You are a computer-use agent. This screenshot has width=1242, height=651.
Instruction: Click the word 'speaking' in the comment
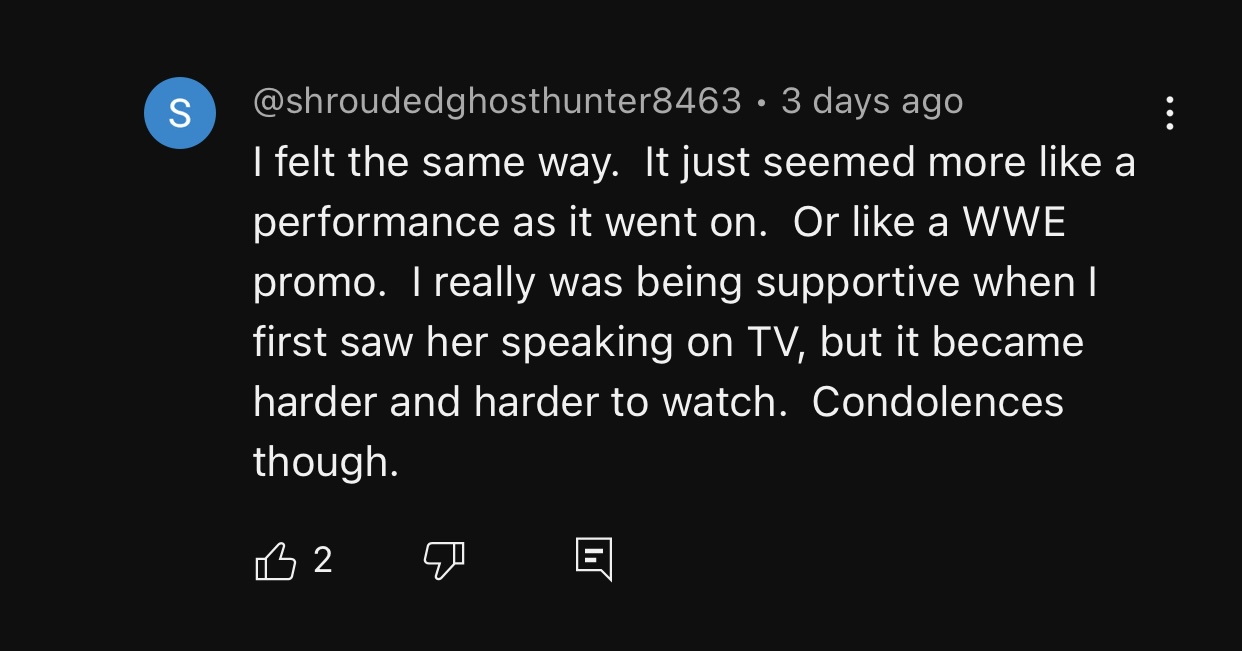point(587,342)
